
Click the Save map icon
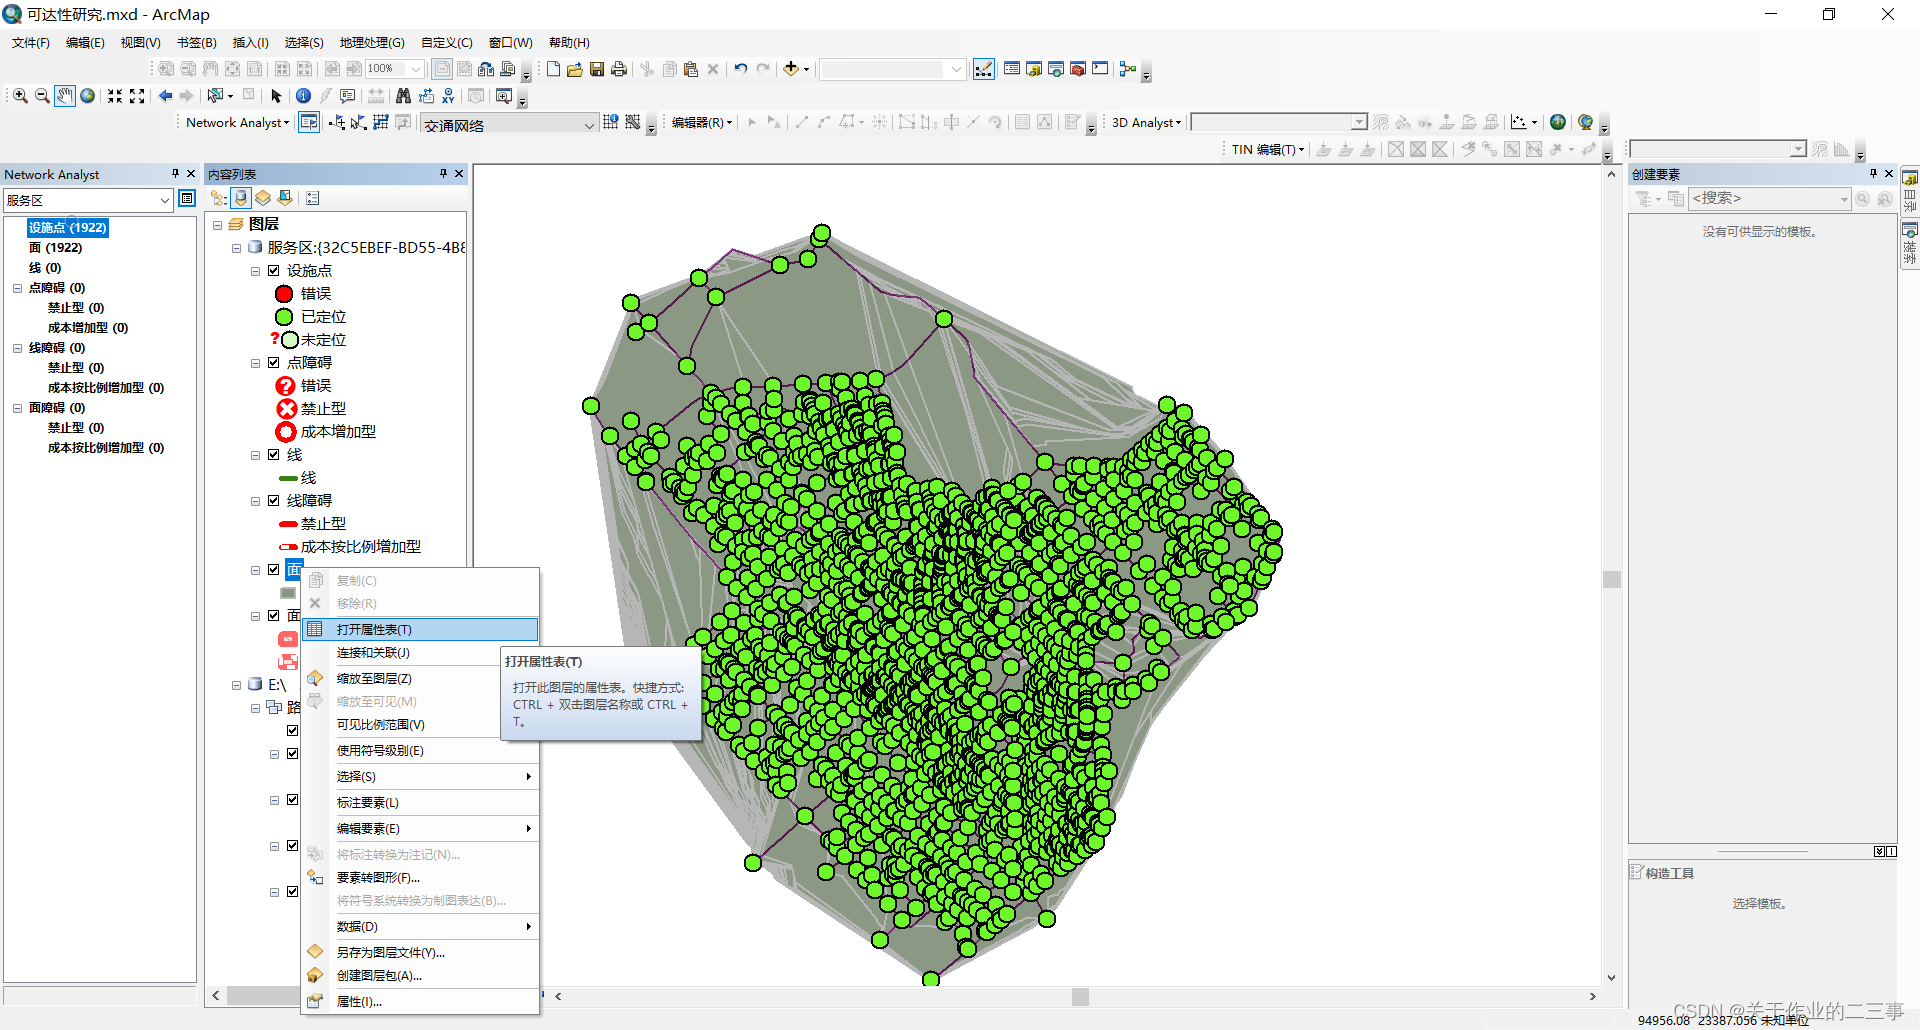coord(597,69)
